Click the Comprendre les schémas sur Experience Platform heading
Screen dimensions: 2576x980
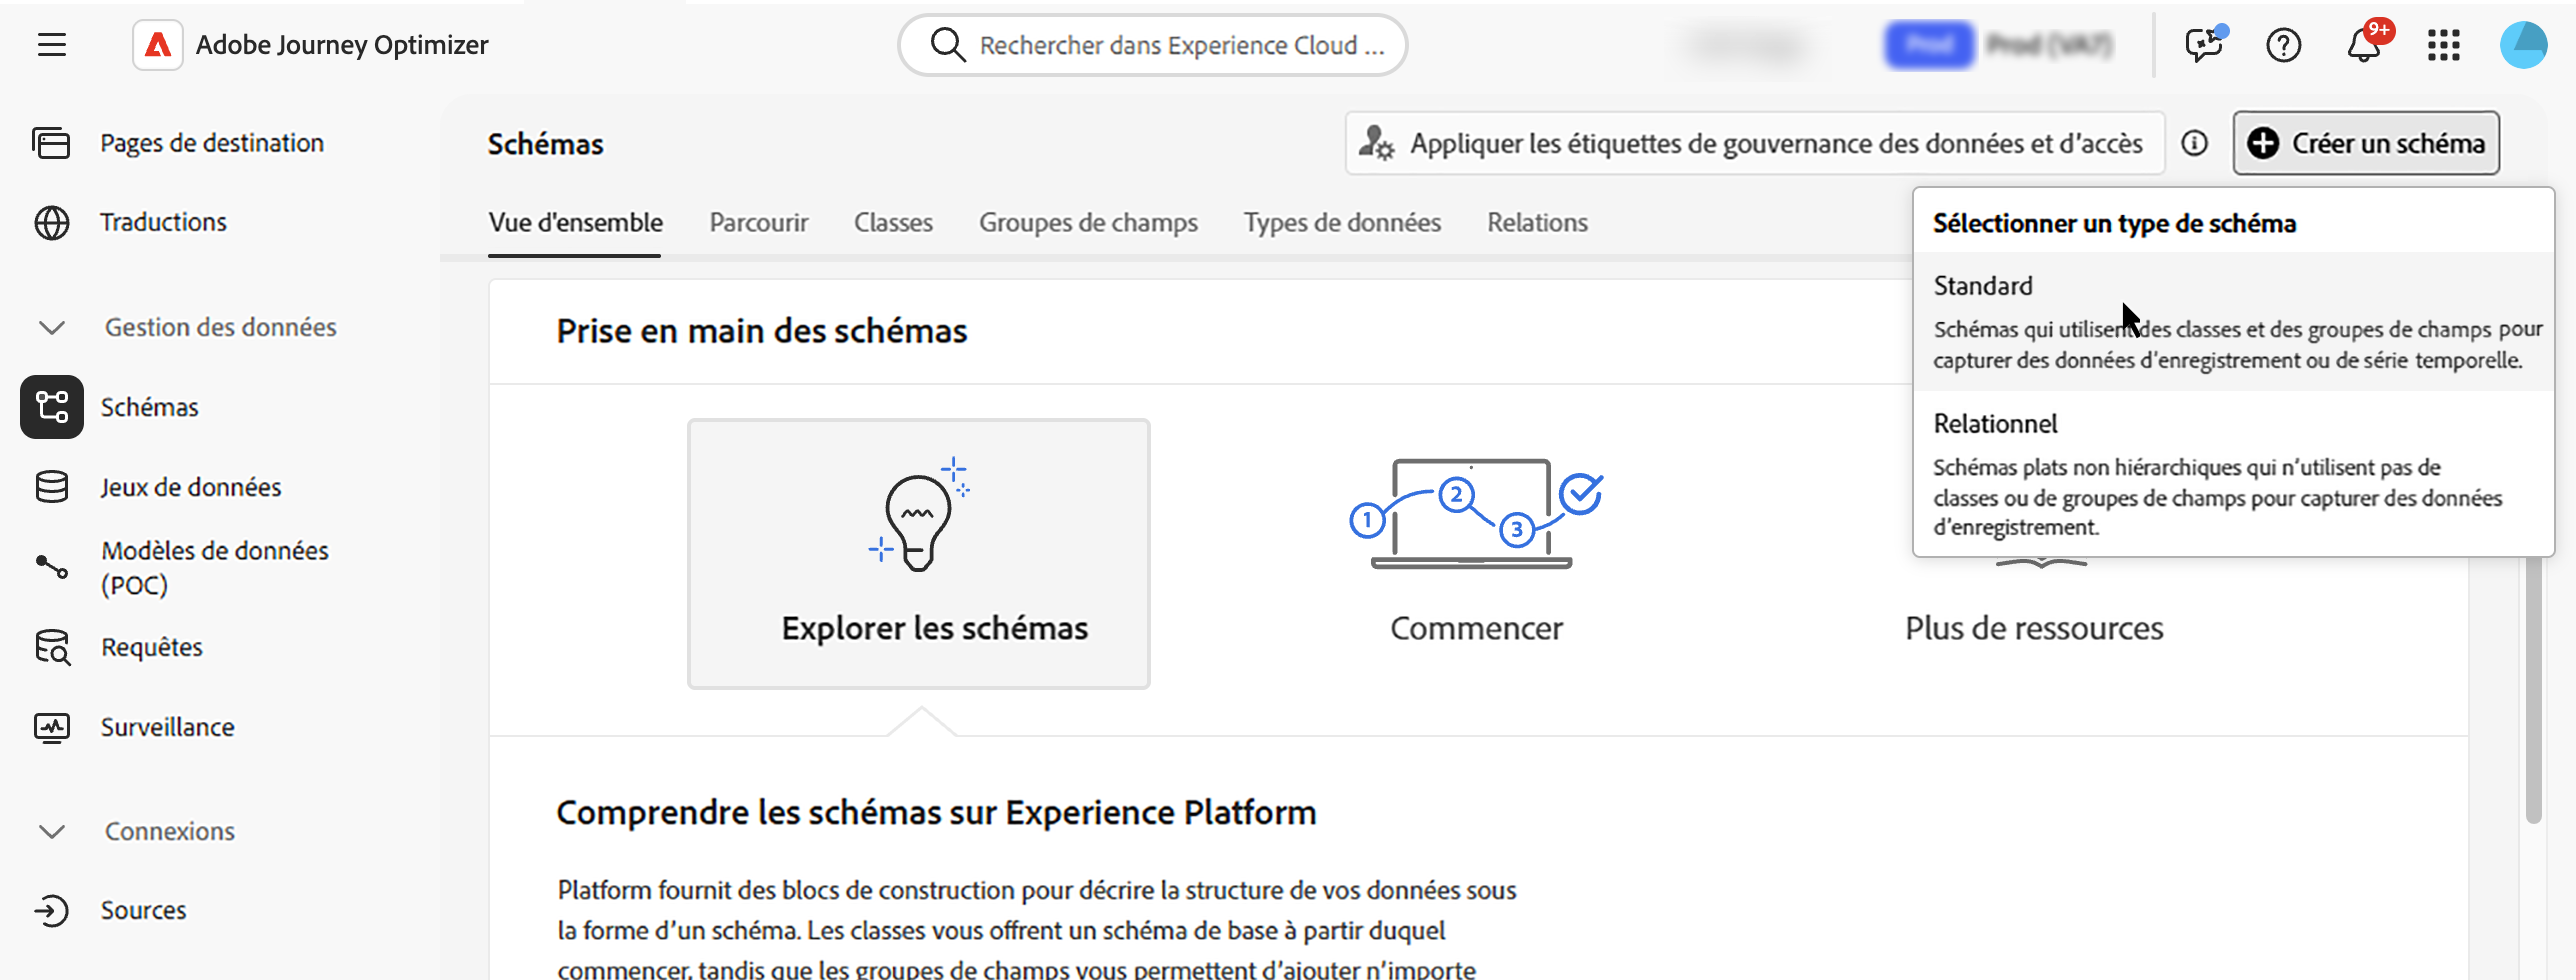[x=936, y=813]
